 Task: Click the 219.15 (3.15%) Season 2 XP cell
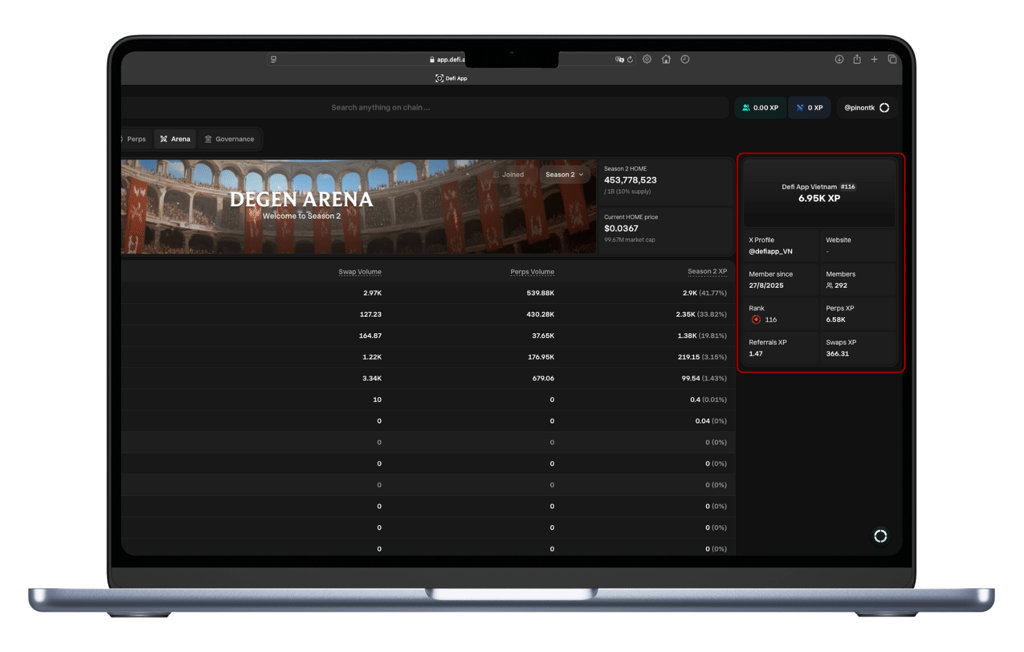pyautogui.click(x=702, y=357)
